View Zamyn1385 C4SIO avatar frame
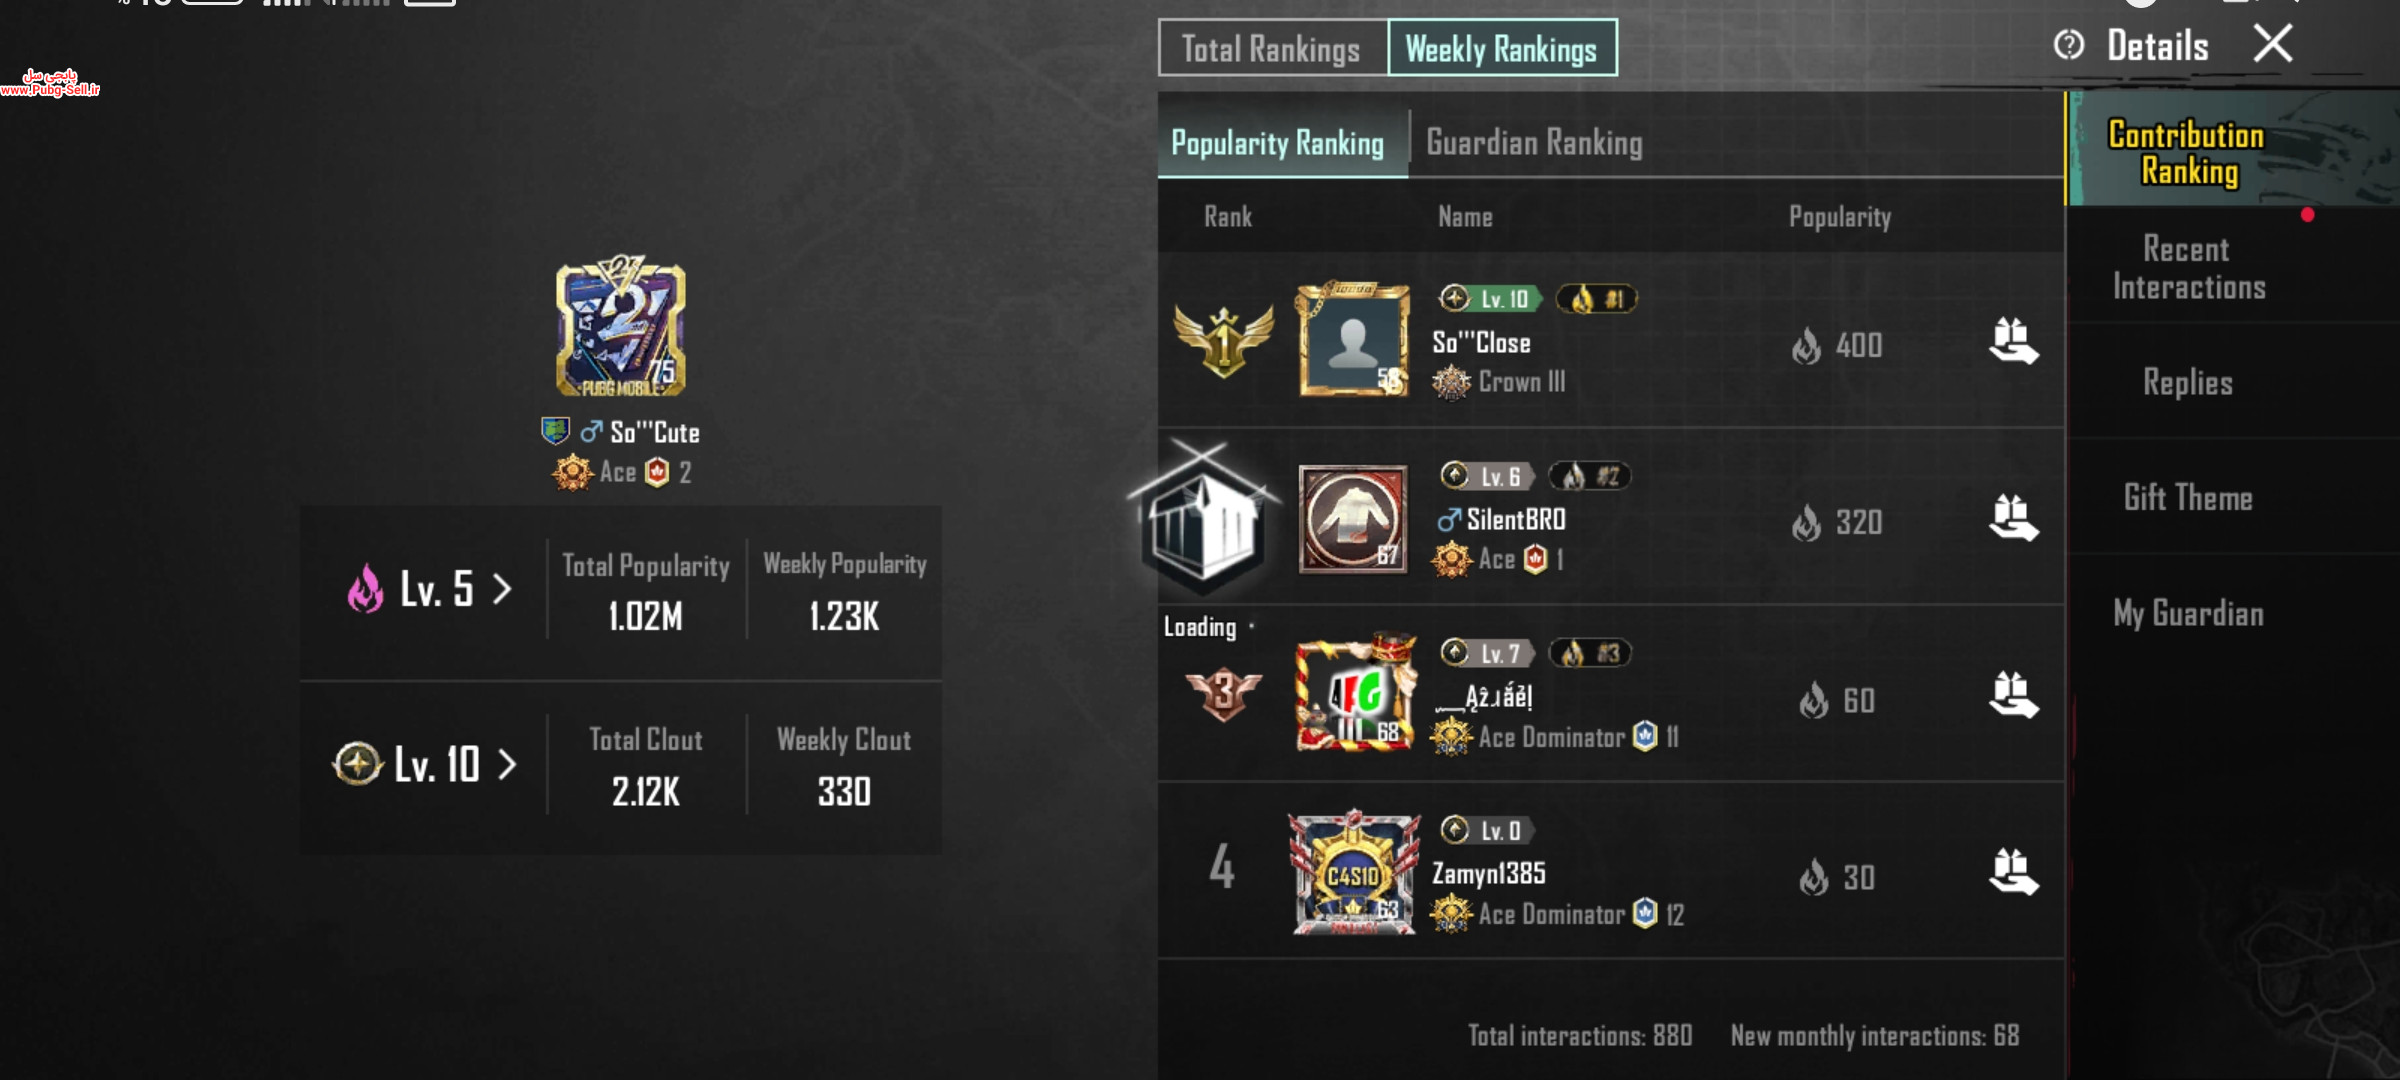 click(1353, 874)
